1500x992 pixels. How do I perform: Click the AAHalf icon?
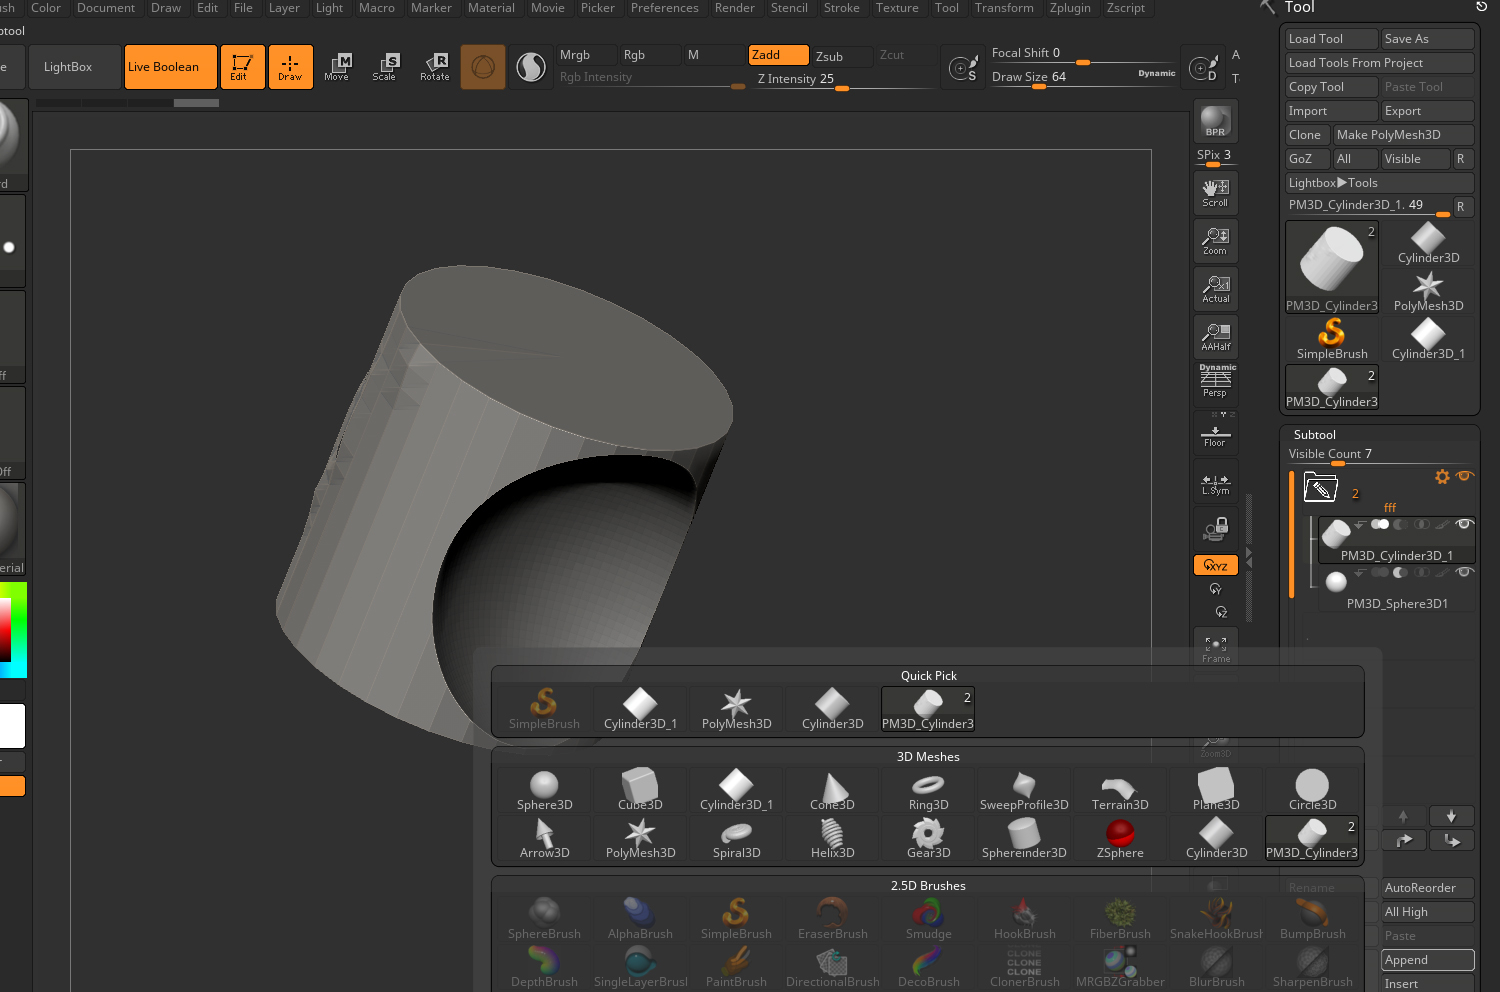1215,337
